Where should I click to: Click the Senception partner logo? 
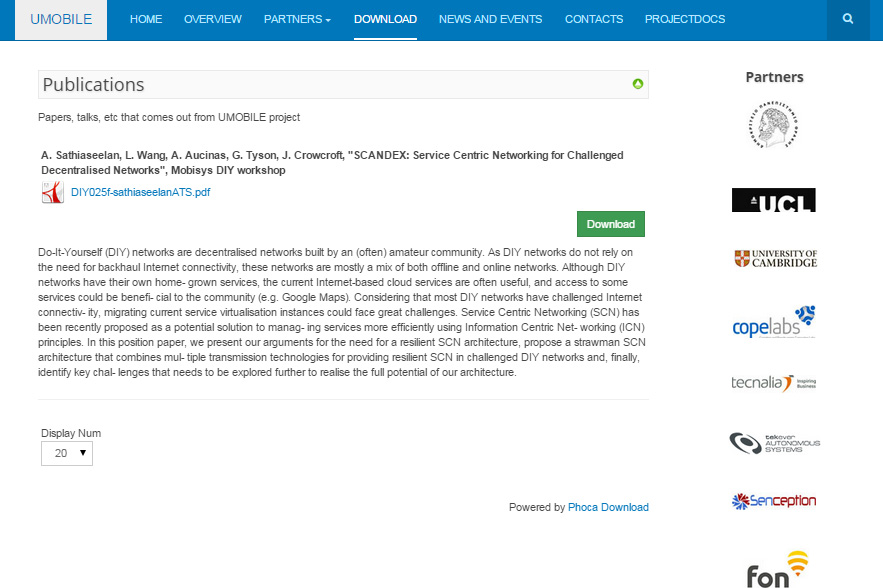[774, 501]
